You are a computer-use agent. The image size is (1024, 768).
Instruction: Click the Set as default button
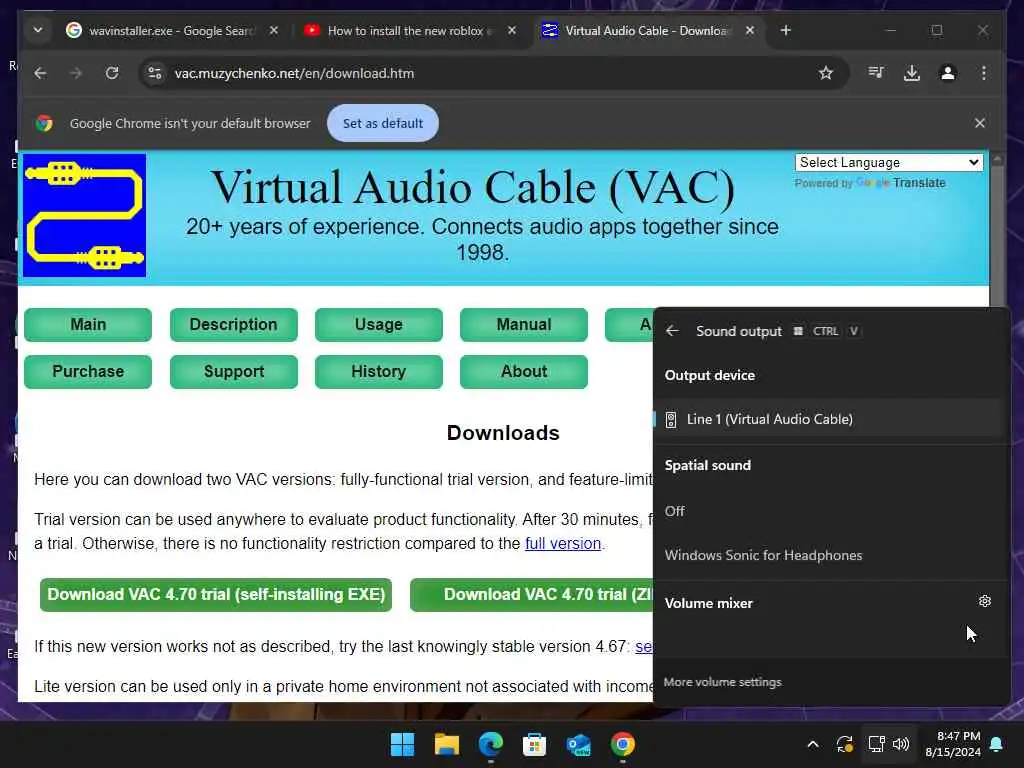tap(383, 123)
